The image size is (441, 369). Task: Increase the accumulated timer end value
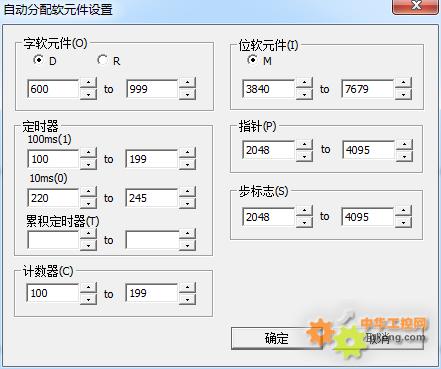pos(187,234)
